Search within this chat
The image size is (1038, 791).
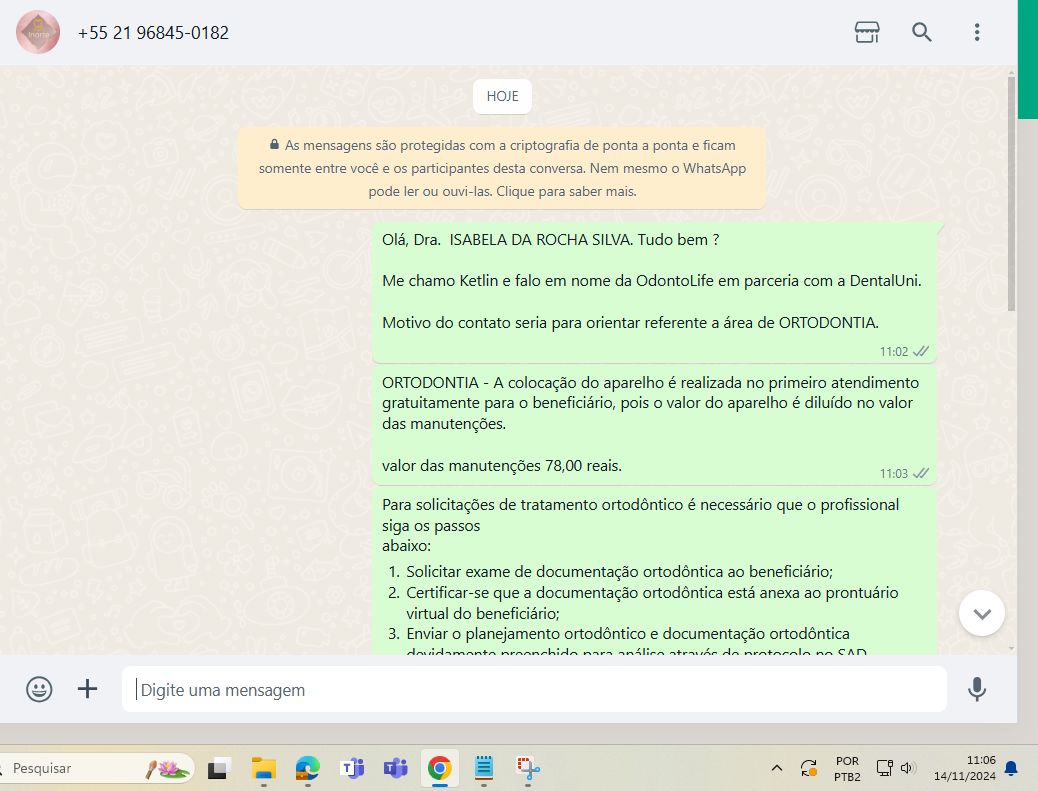[x=921, y=32]
